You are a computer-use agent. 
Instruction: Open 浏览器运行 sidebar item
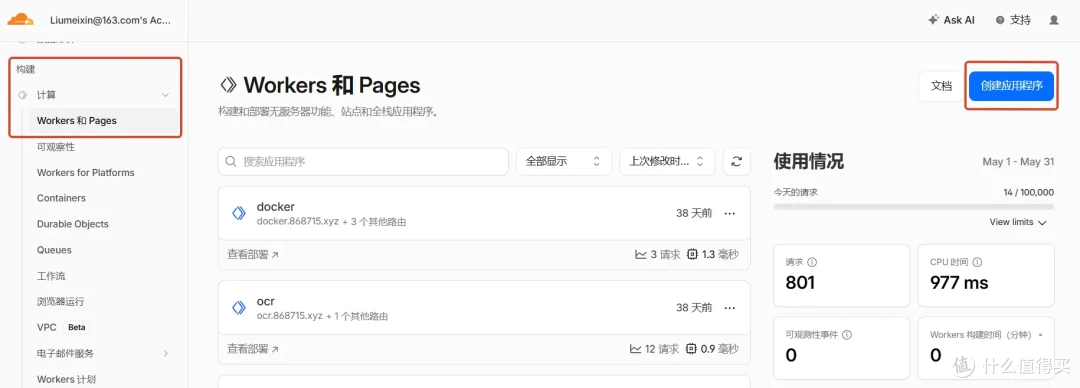point(61,301)
